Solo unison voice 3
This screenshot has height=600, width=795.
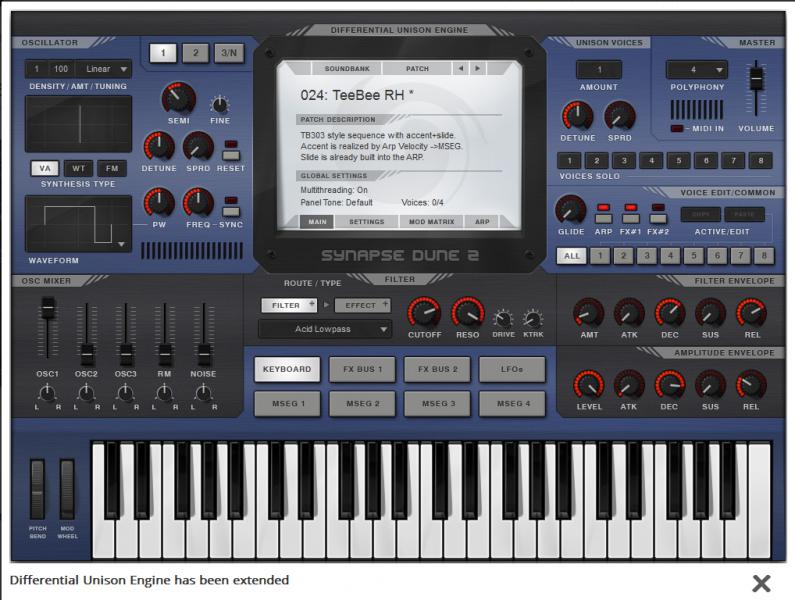click(x=624, y=161)
